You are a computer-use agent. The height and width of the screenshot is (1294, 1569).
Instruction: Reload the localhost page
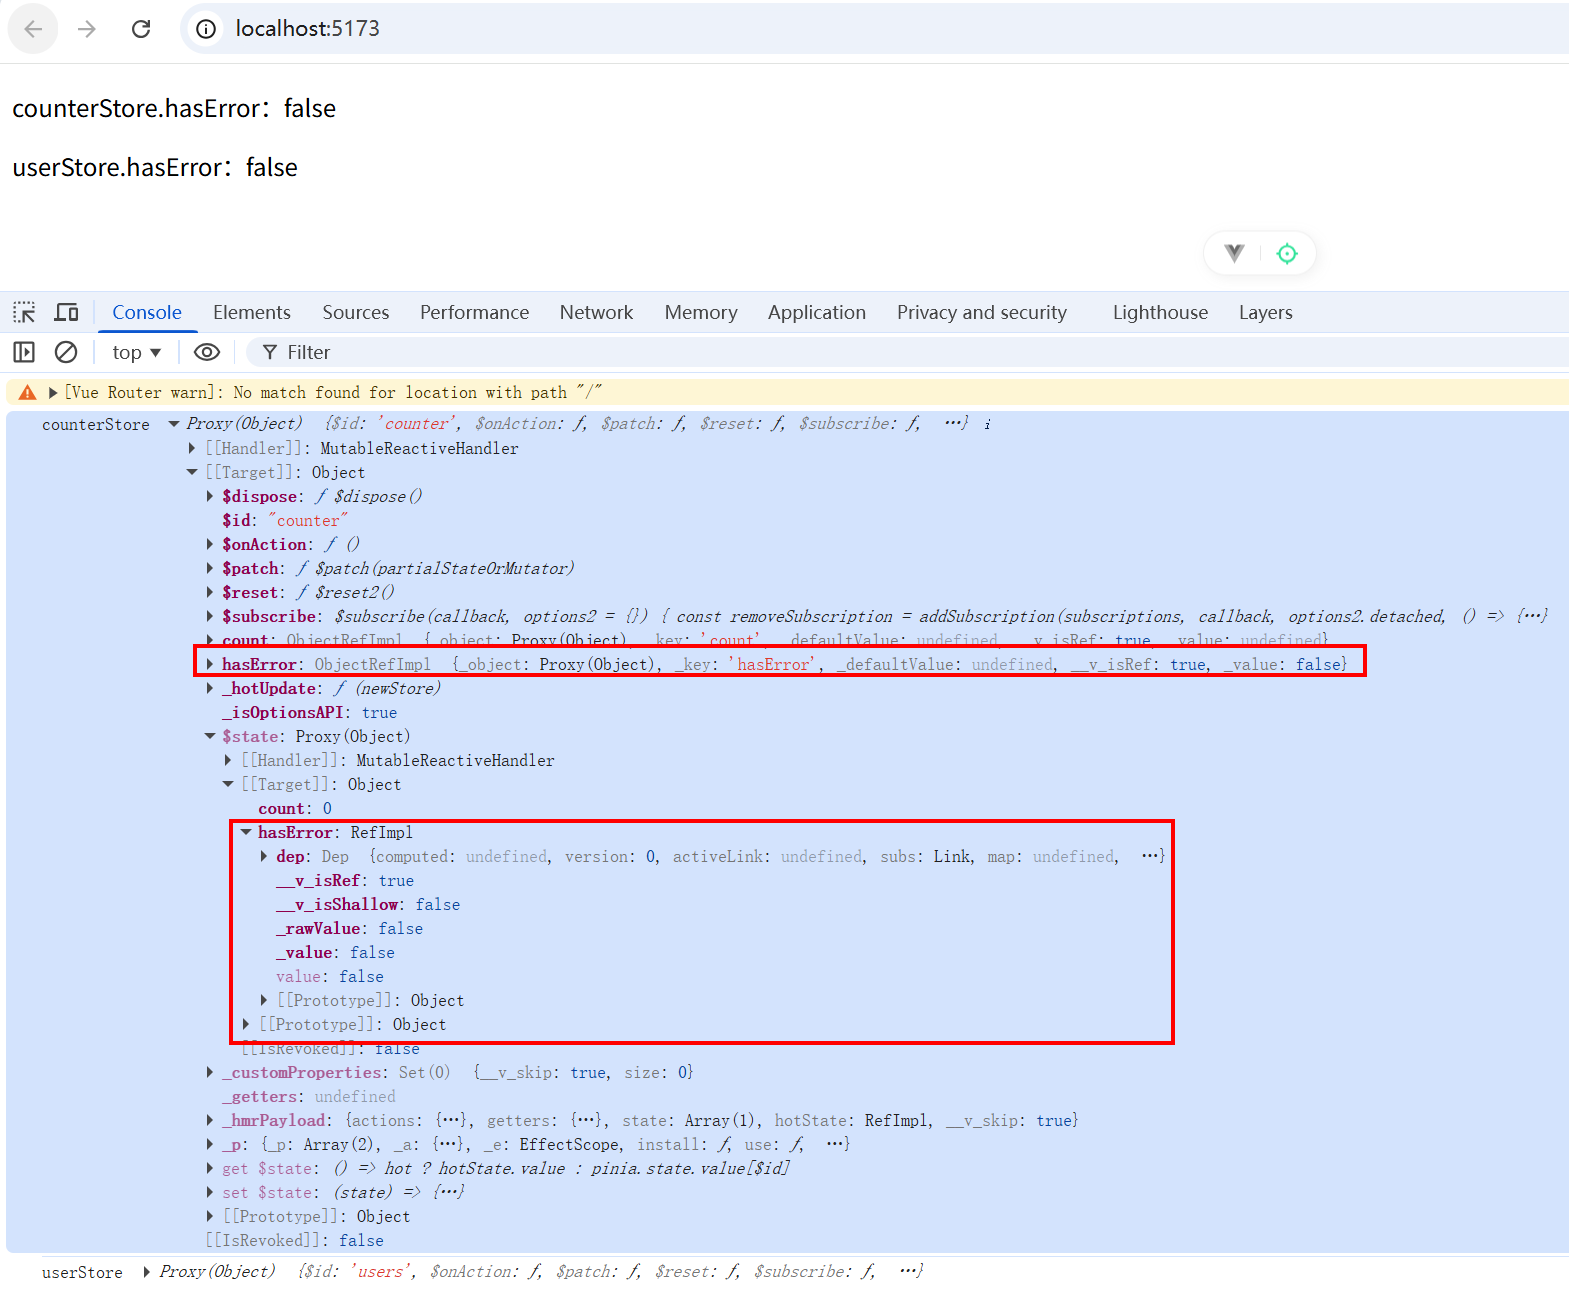(141, 29)
